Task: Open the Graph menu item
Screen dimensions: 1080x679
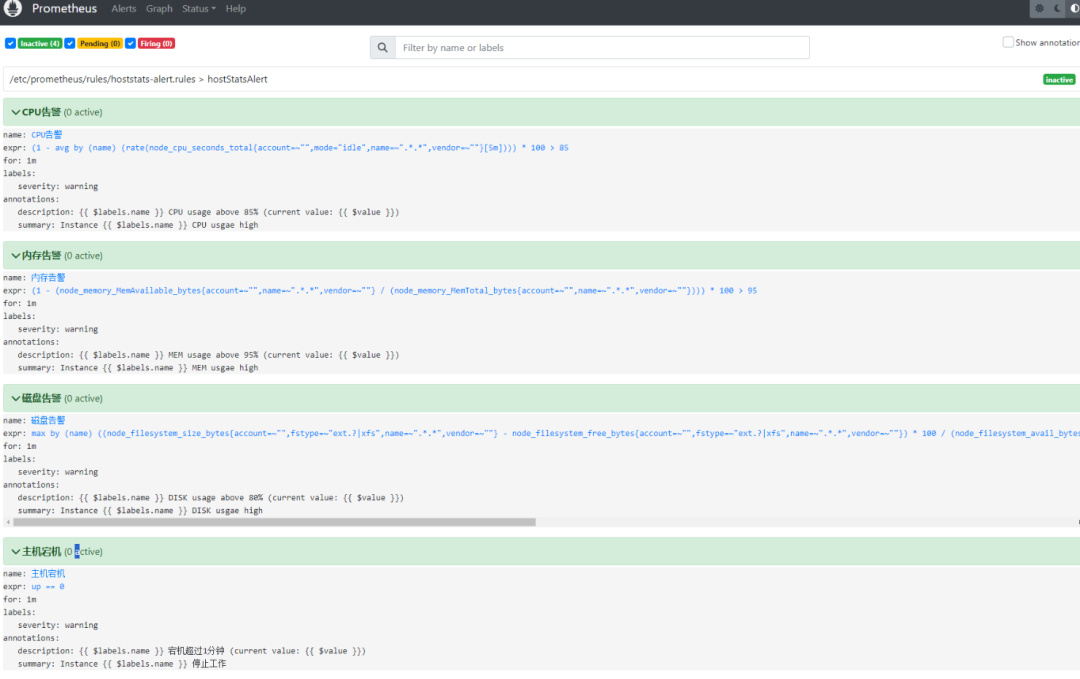Action: click(x=159, y=9)
